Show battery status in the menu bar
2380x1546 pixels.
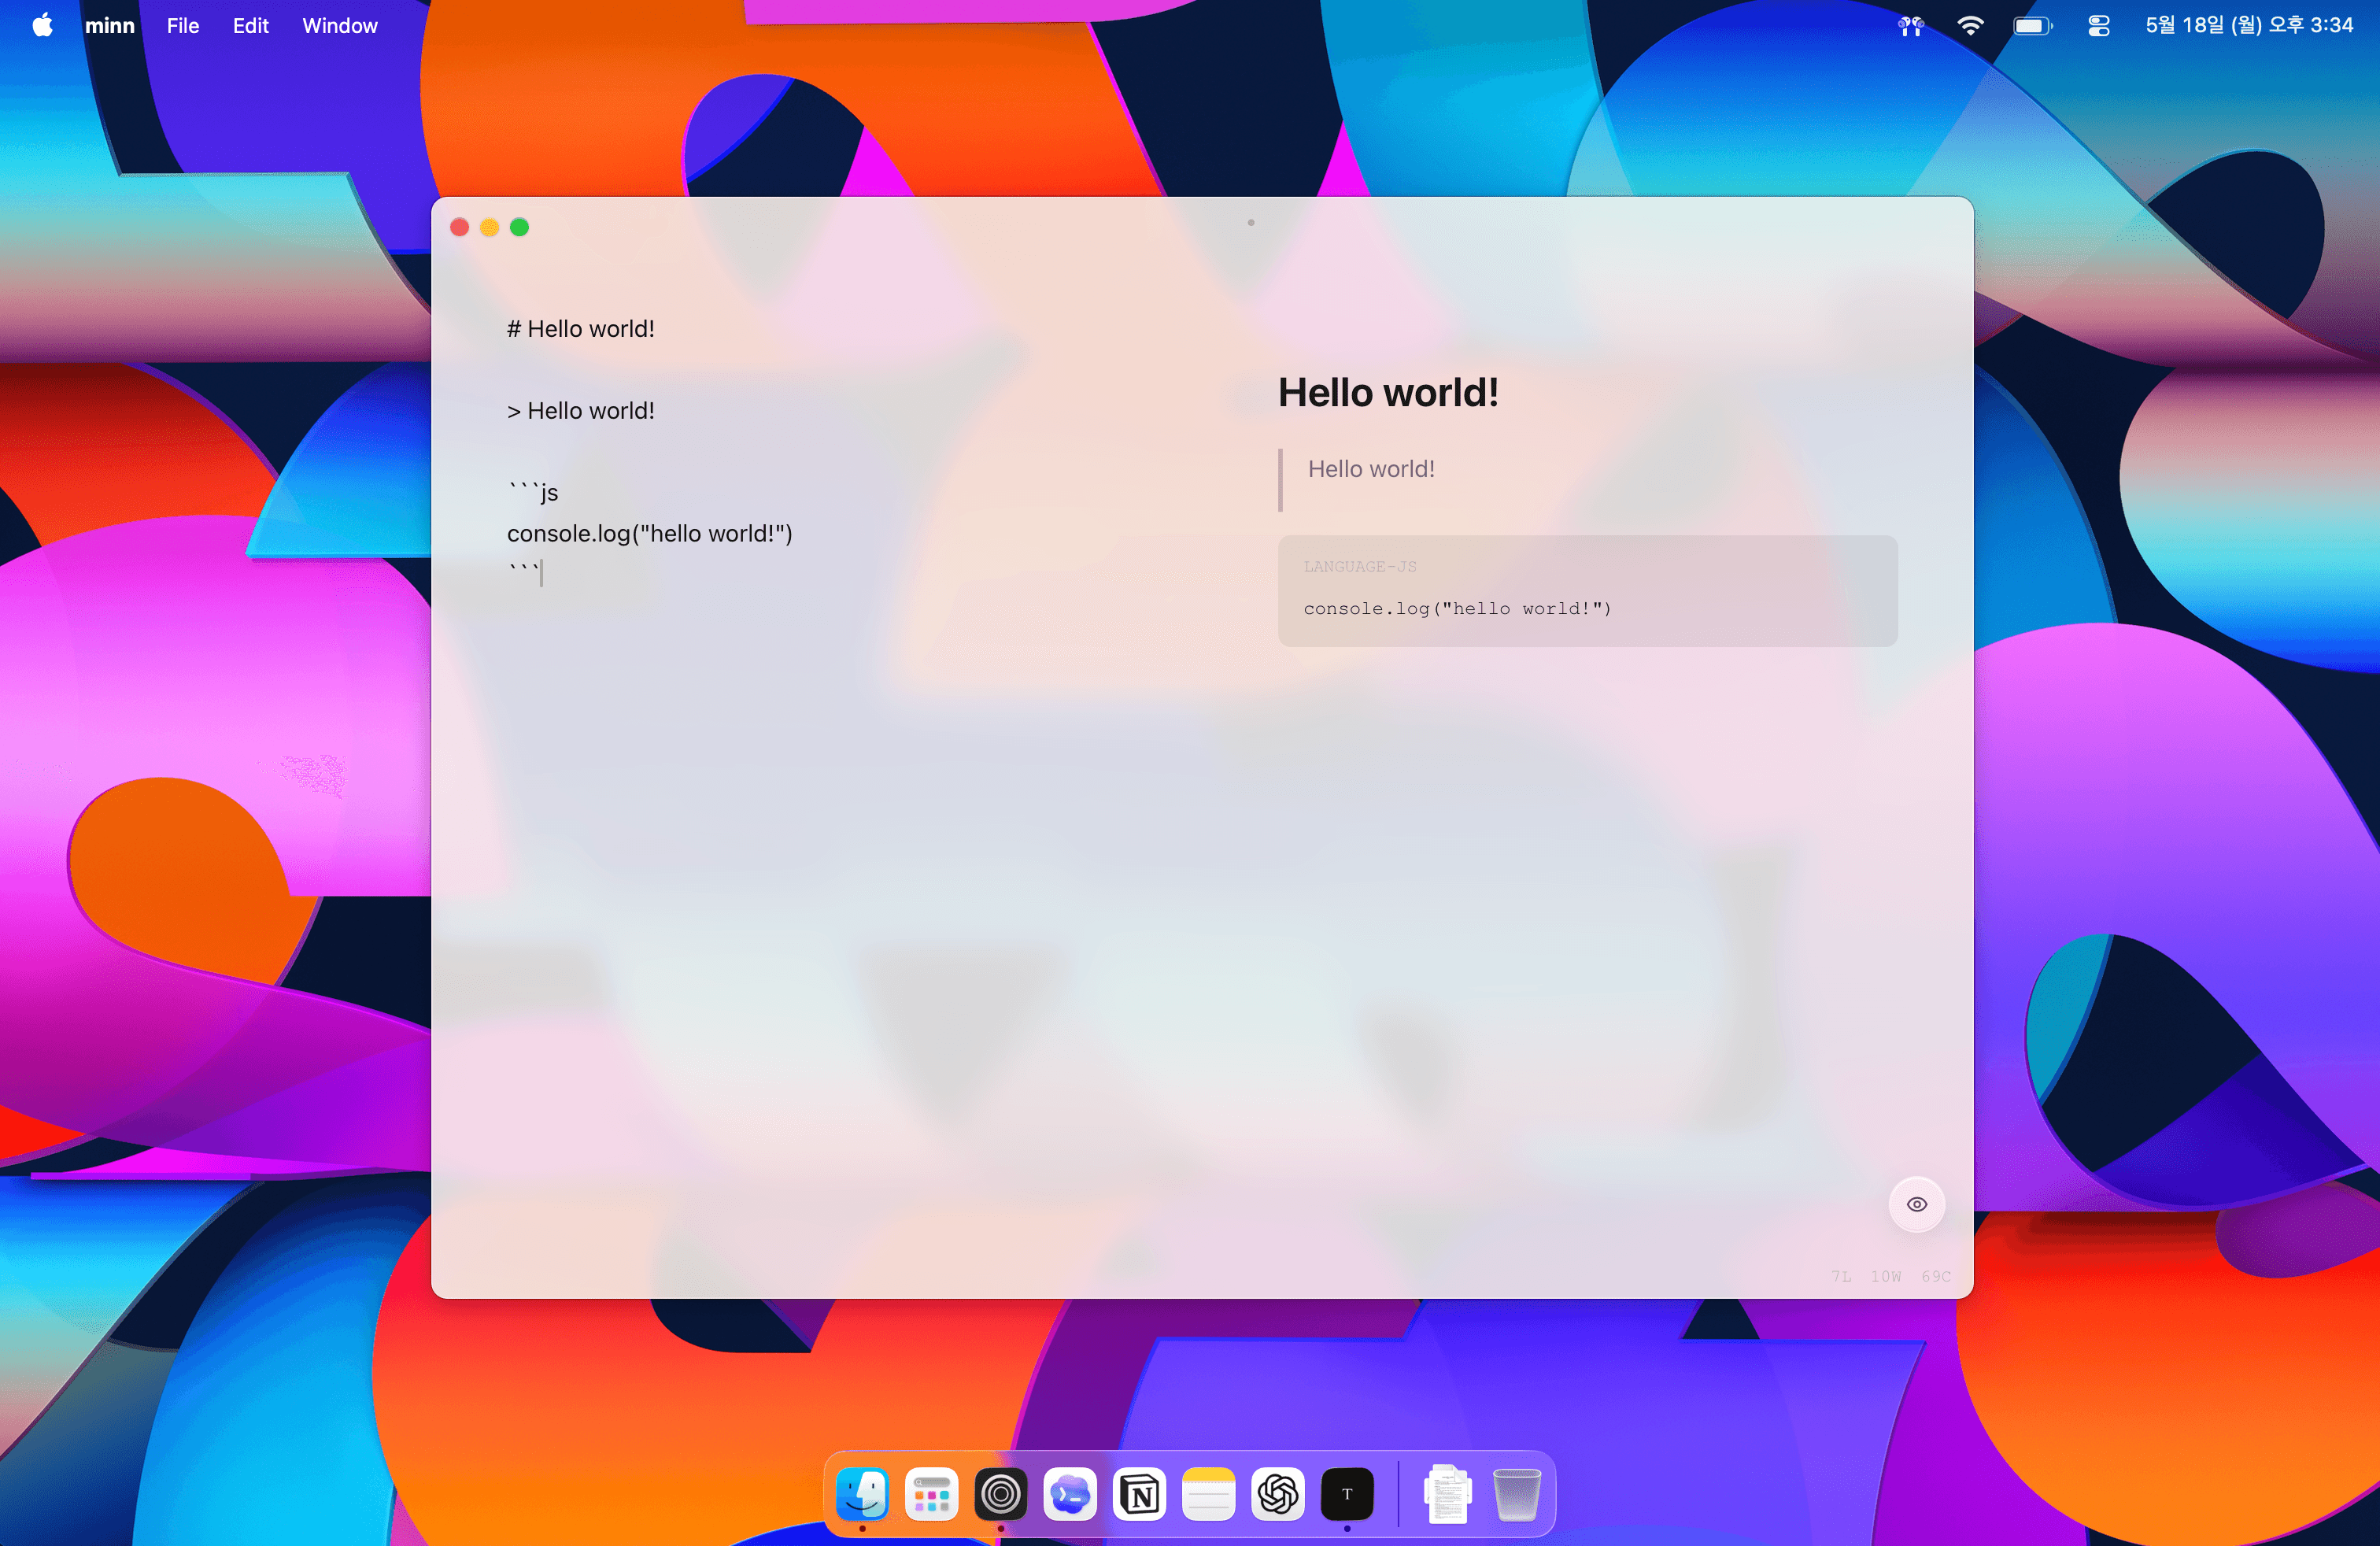pos(2032,25)
